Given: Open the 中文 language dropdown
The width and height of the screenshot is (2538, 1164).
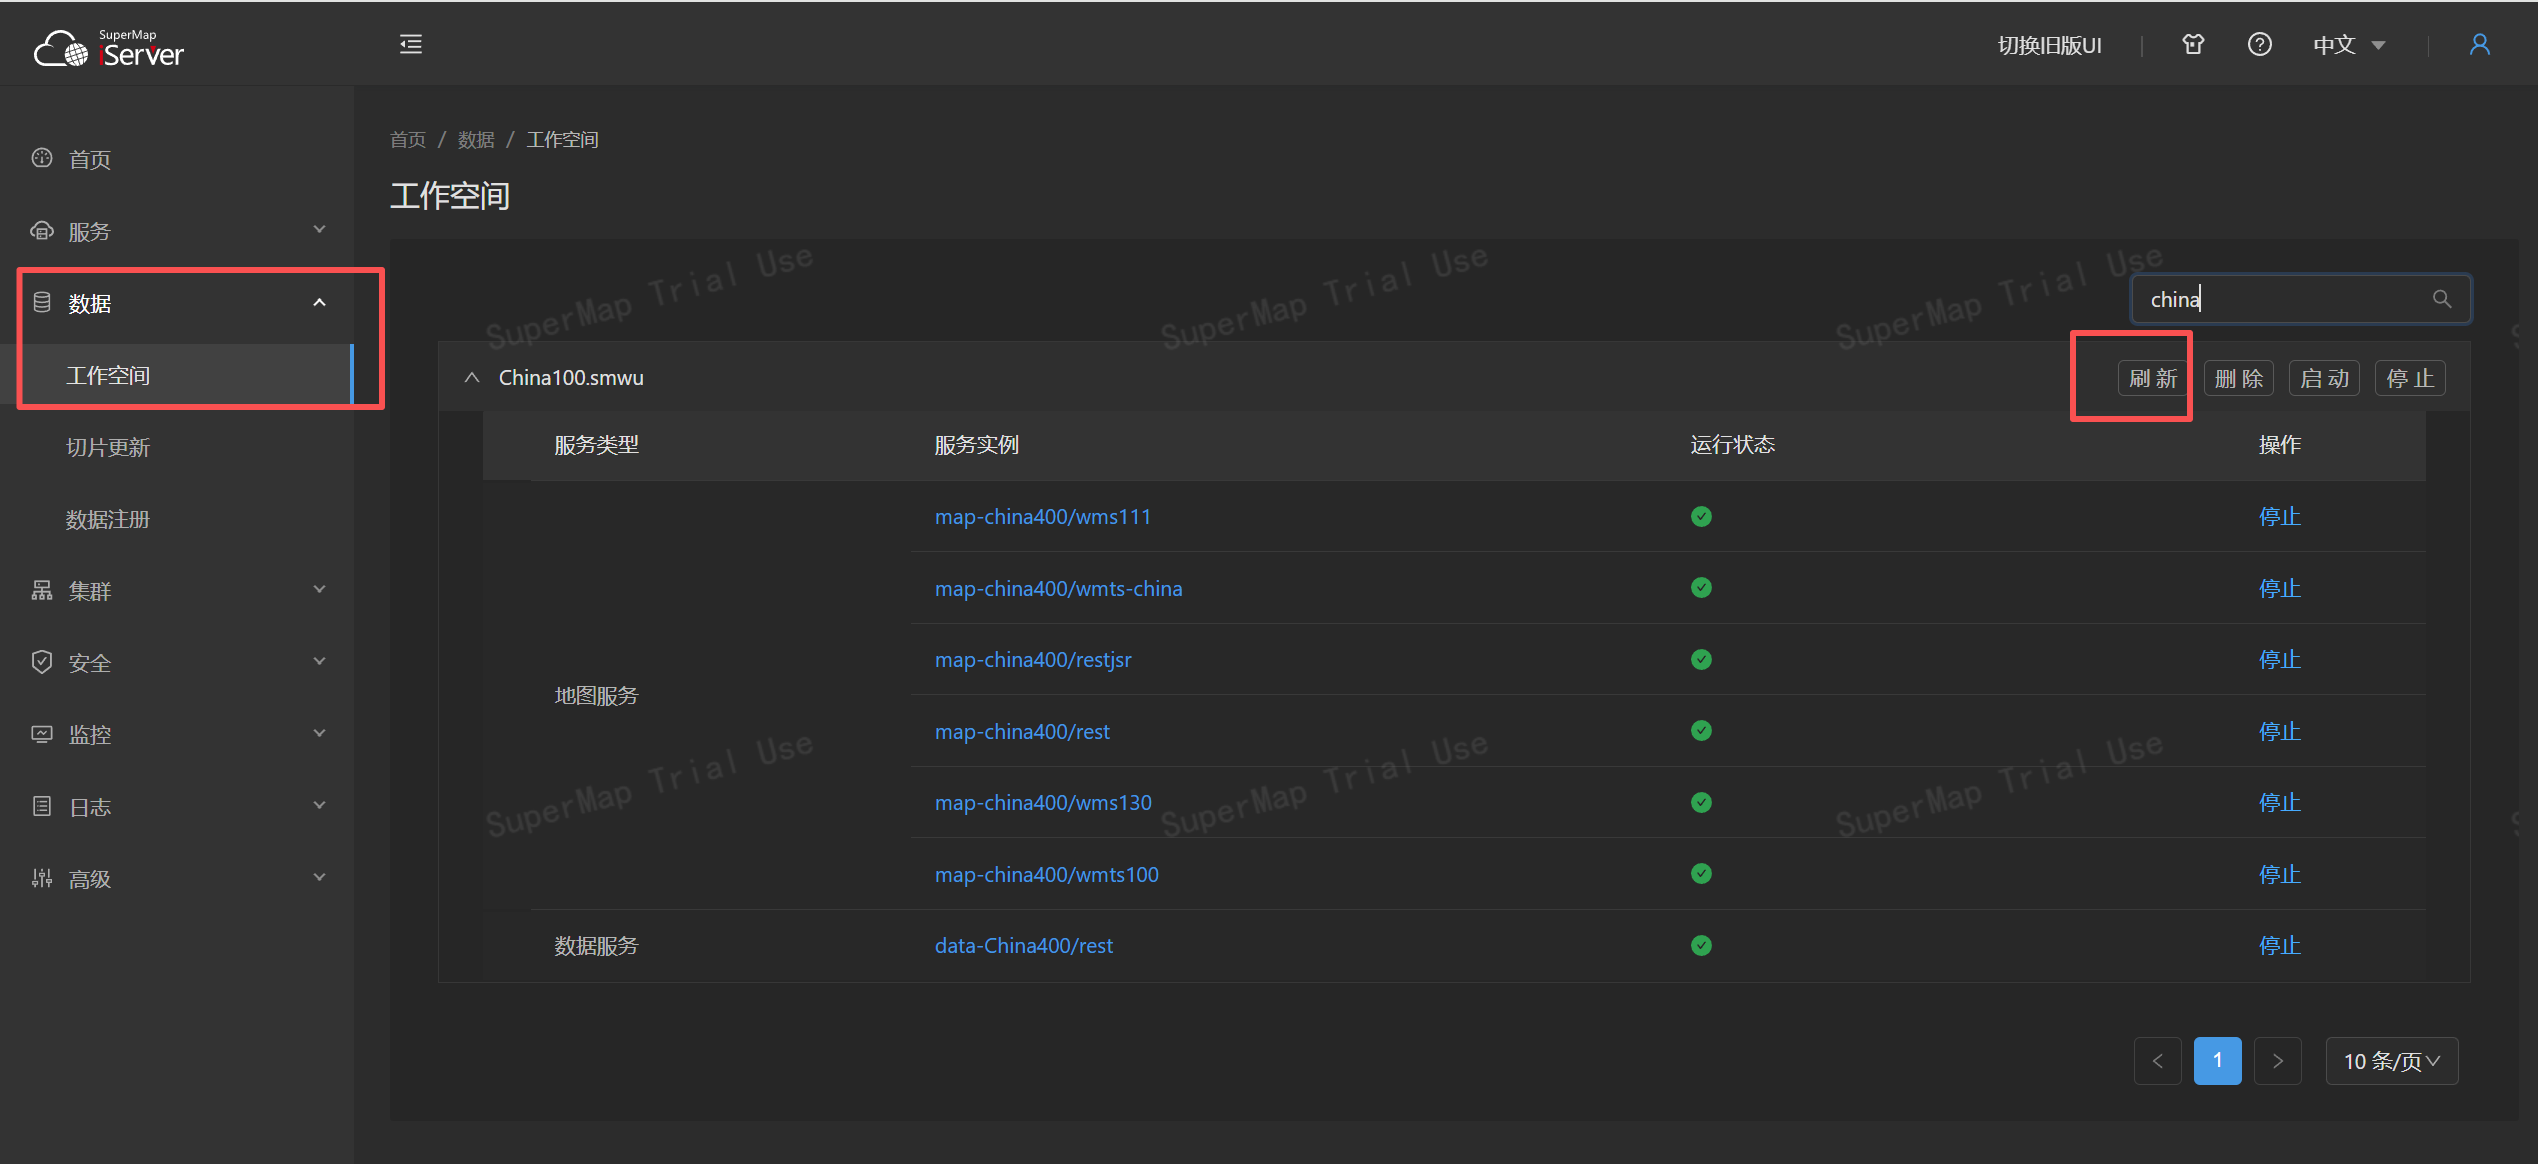Looking at the screenshot, I should (x=2349, y=45).
